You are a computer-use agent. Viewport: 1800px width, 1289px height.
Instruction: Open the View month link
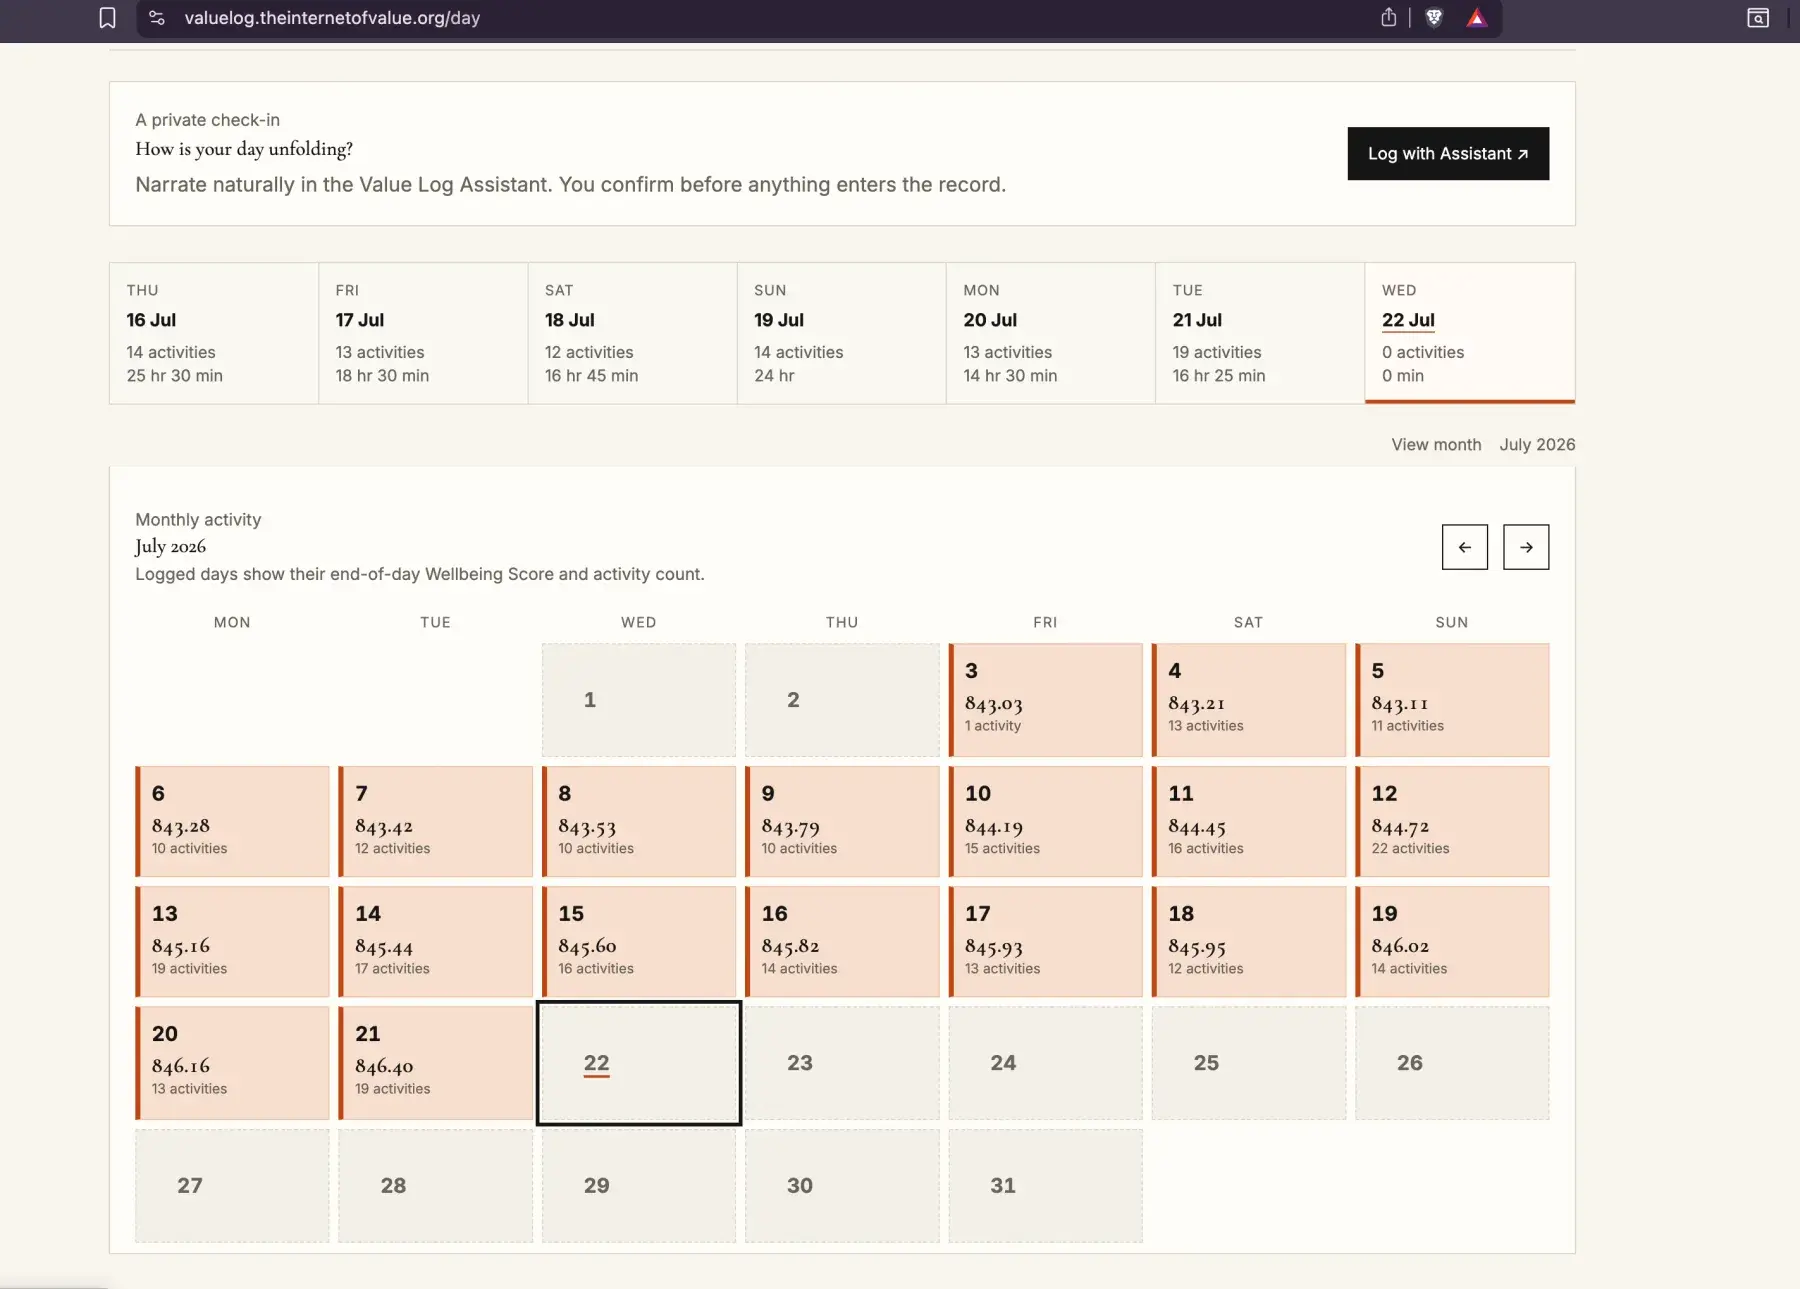(1436, 444)
